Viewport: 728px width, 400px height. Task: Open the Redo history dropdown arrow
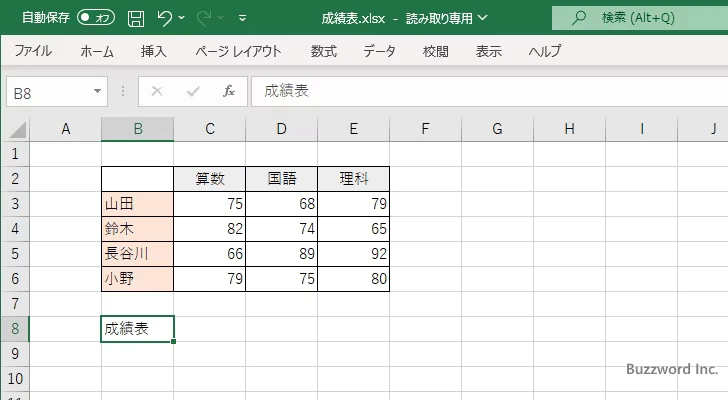(x=221, y=18)
